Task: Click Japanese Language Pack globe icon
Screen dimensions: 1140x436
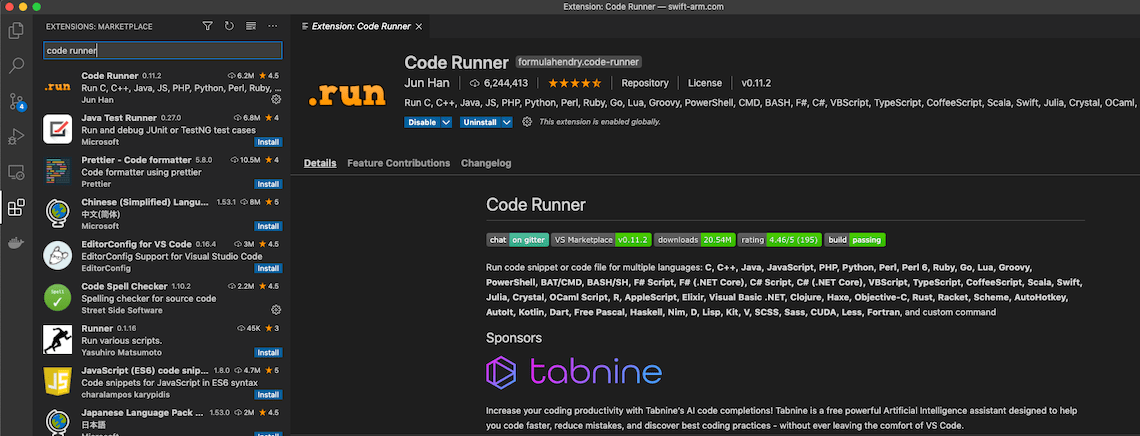Action: click(57, 423)
